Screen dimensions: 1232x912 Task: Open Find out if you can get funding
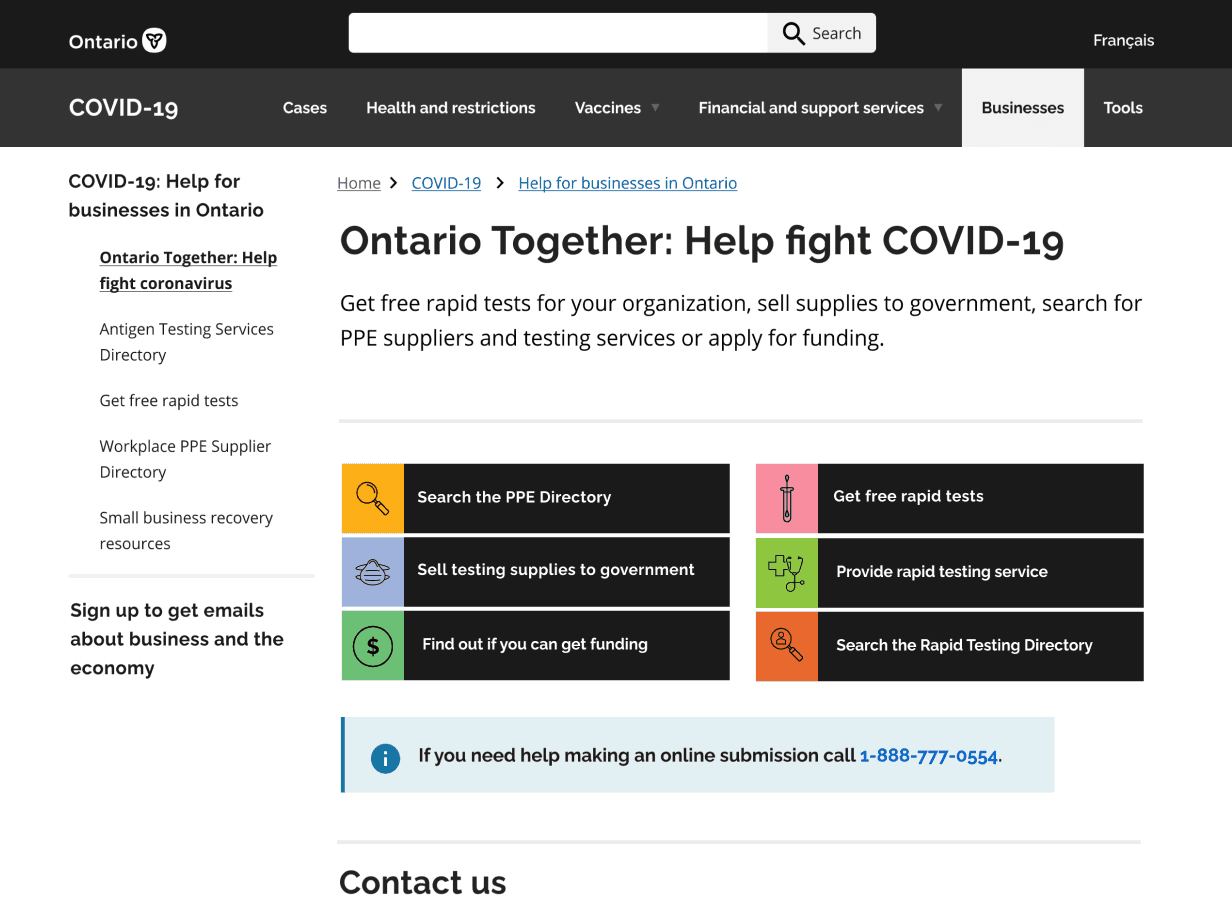coord(536,646)
